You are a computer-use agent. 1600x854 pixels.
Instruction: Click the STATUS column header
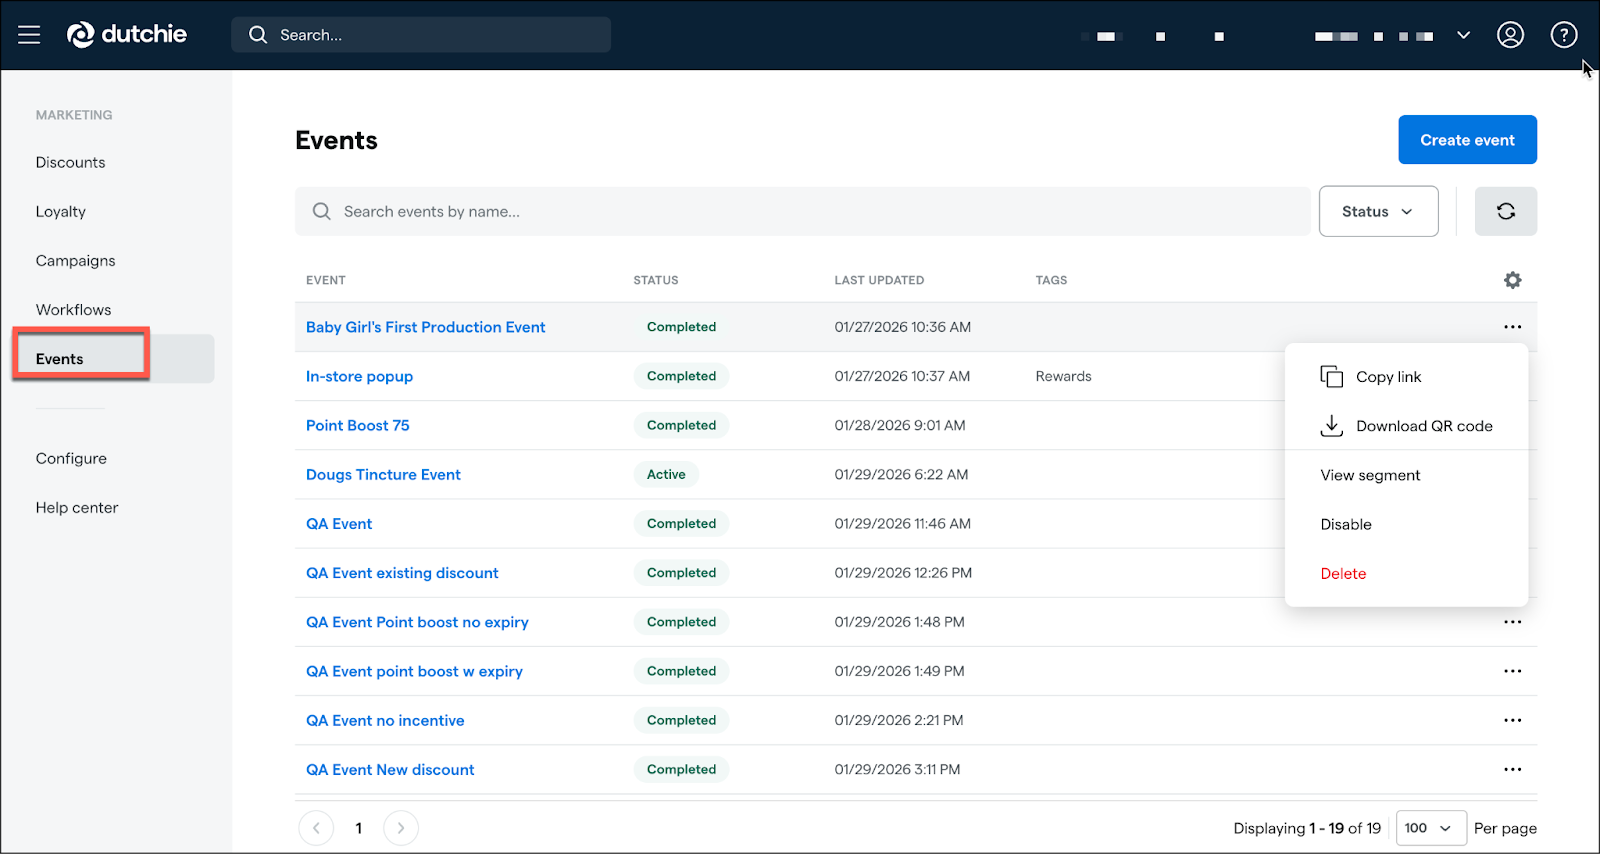[656, 280]
